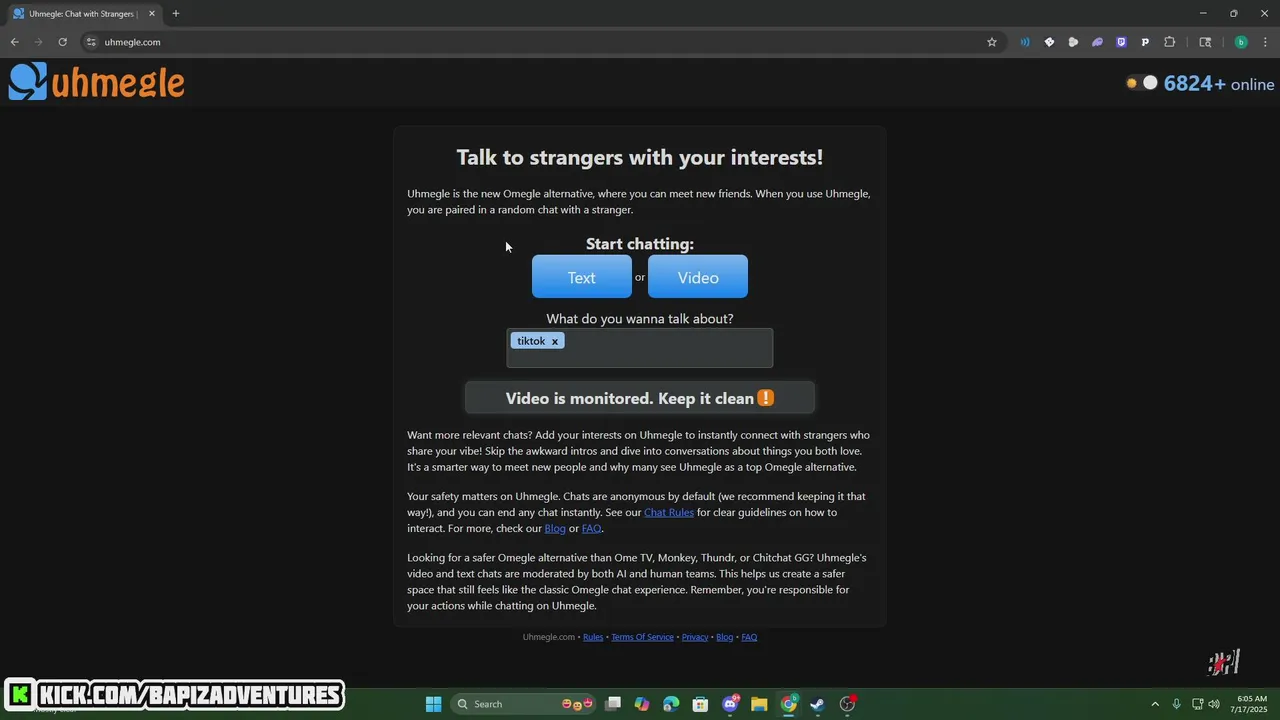The image size is (1280, 720).
Task: Open volume control in the system tray
Action: point(1214,704)
